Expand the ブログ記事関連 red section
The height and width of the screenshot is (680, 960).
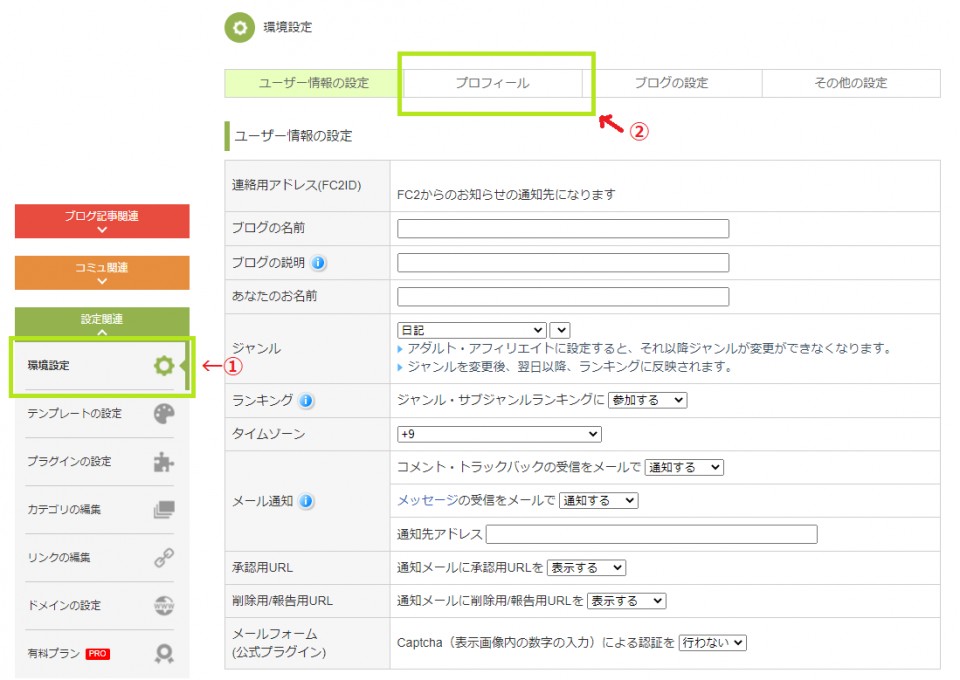click(x=102, y=221)
